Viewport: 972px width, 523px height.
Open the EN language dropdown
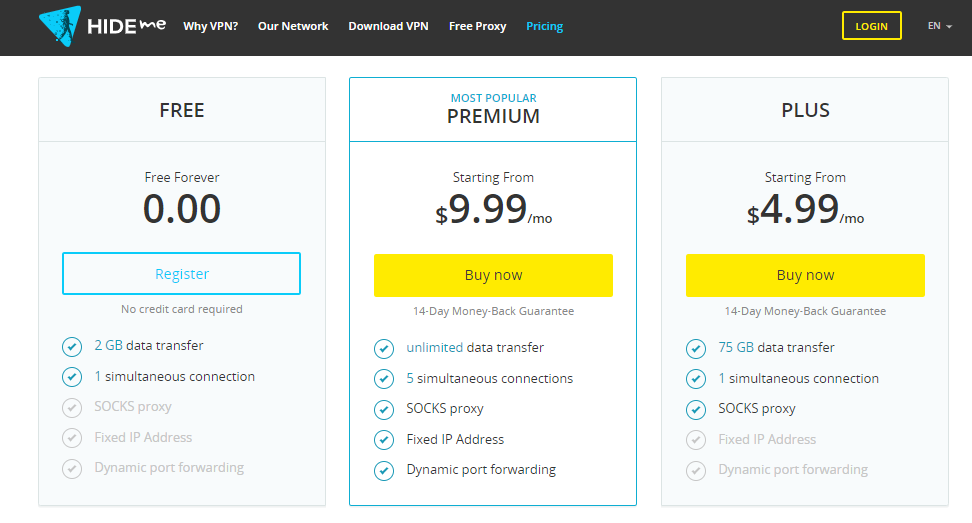pyautogui.click(x=940, y=26)
